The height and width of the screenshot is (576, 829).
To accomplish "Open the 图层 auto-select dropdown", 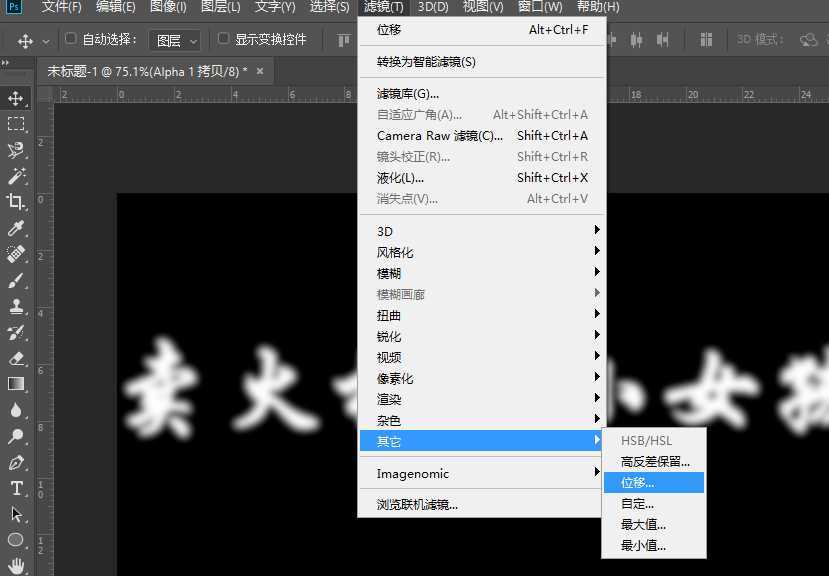I will tap(175, 40).
